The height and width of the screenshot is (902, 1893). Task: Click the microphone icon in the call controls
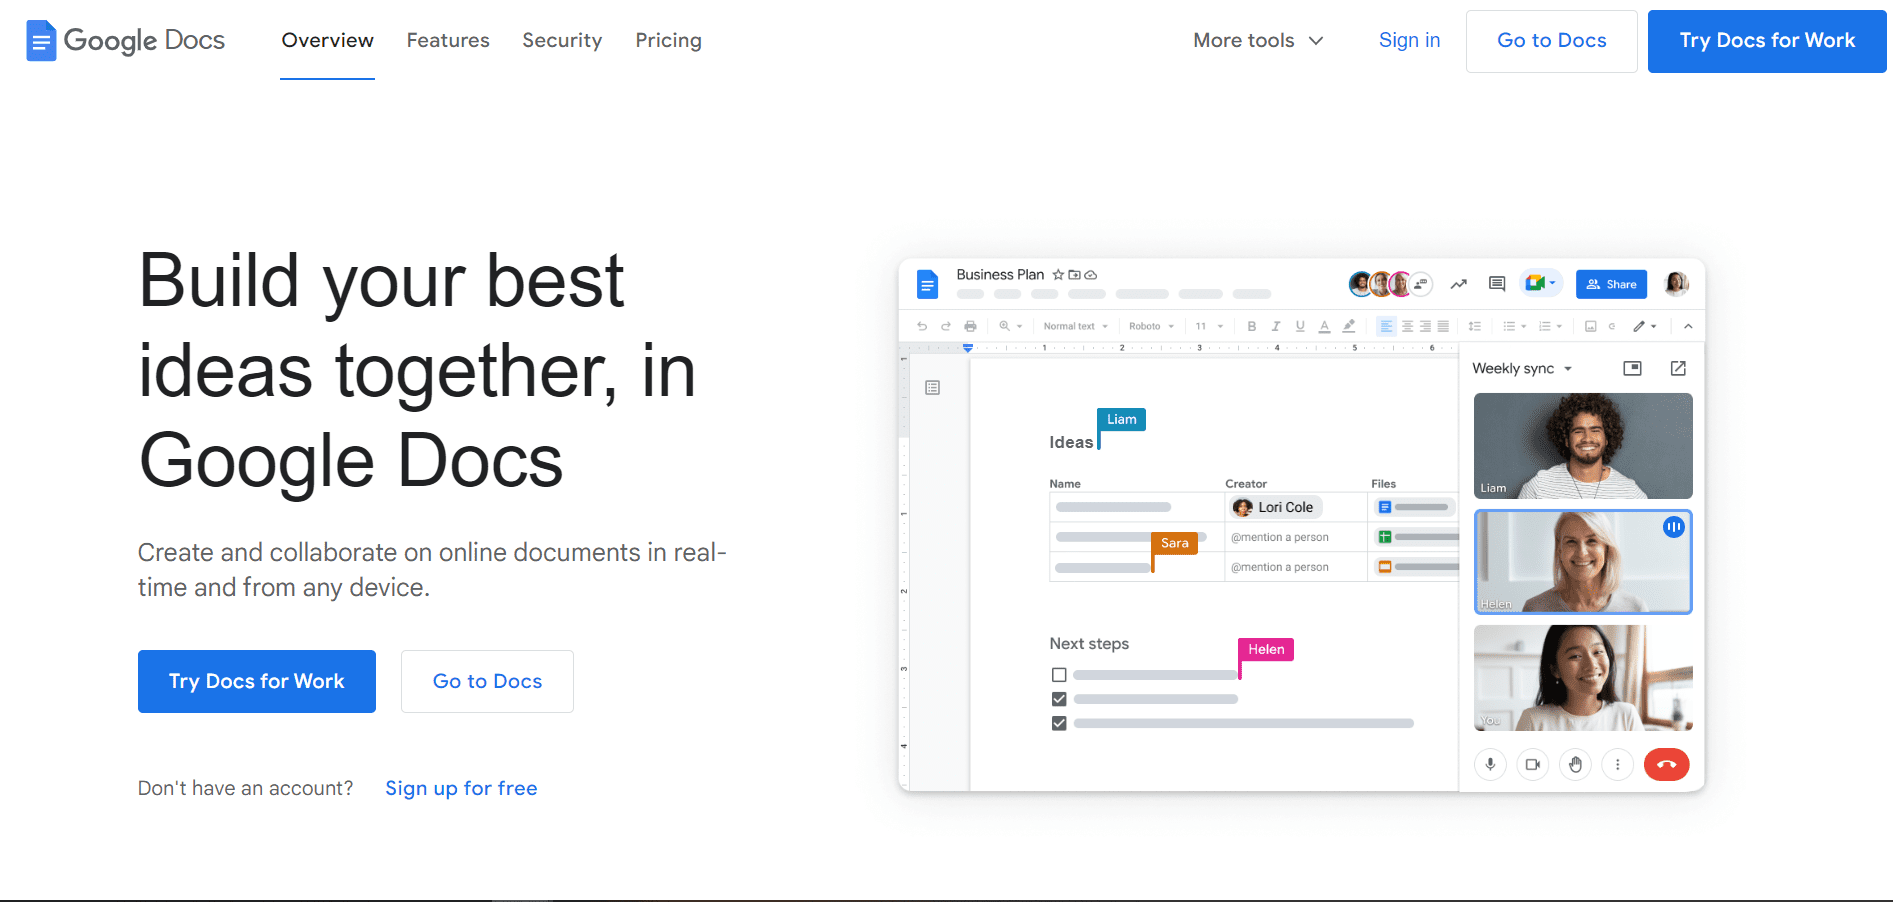point(1490,765)
